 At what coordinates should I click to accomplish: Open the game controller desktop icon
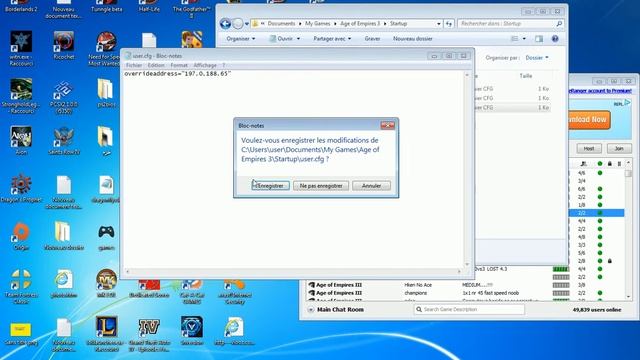(106, 236)
